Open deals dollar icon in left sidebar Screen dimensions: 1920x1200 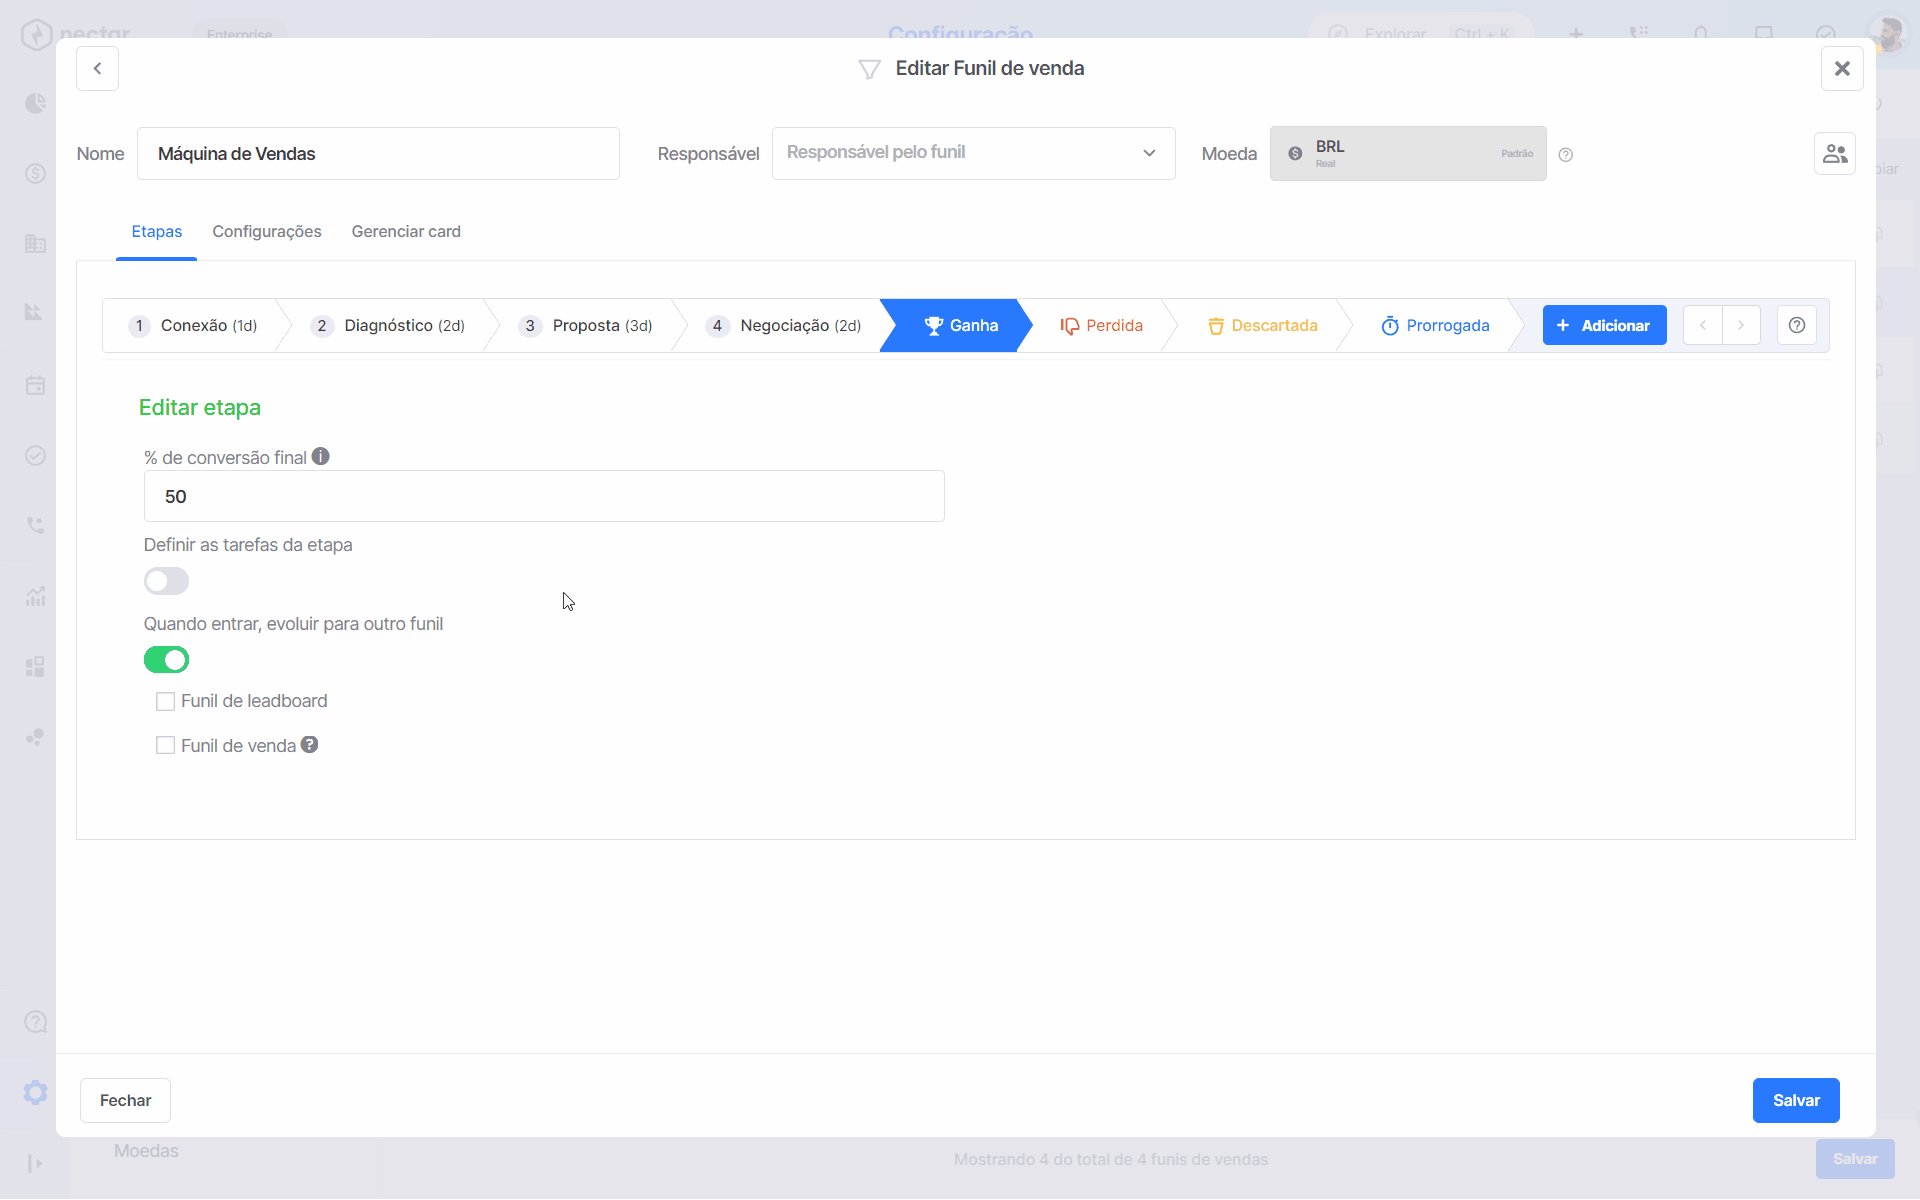point(35,173)
